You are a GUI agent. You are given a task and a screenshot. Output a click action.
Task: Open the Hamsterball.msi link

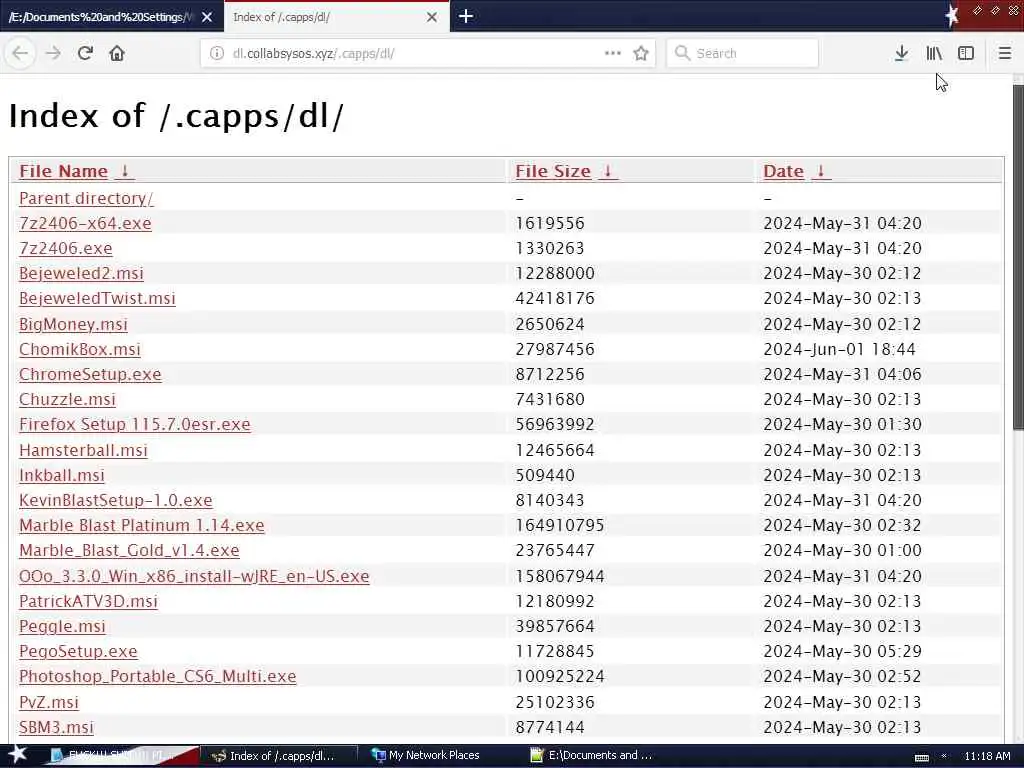[83, 450]
